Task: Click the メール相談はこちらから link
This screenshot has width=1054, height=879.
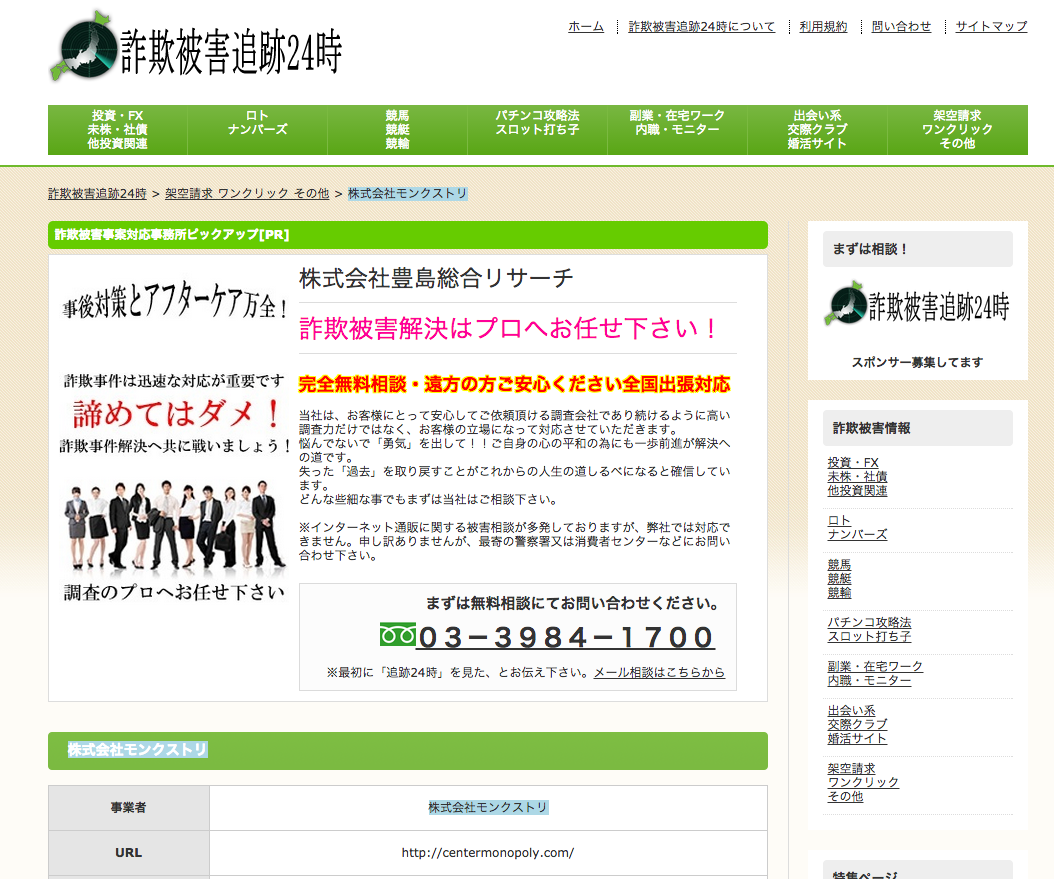Action: click(659, 673)
